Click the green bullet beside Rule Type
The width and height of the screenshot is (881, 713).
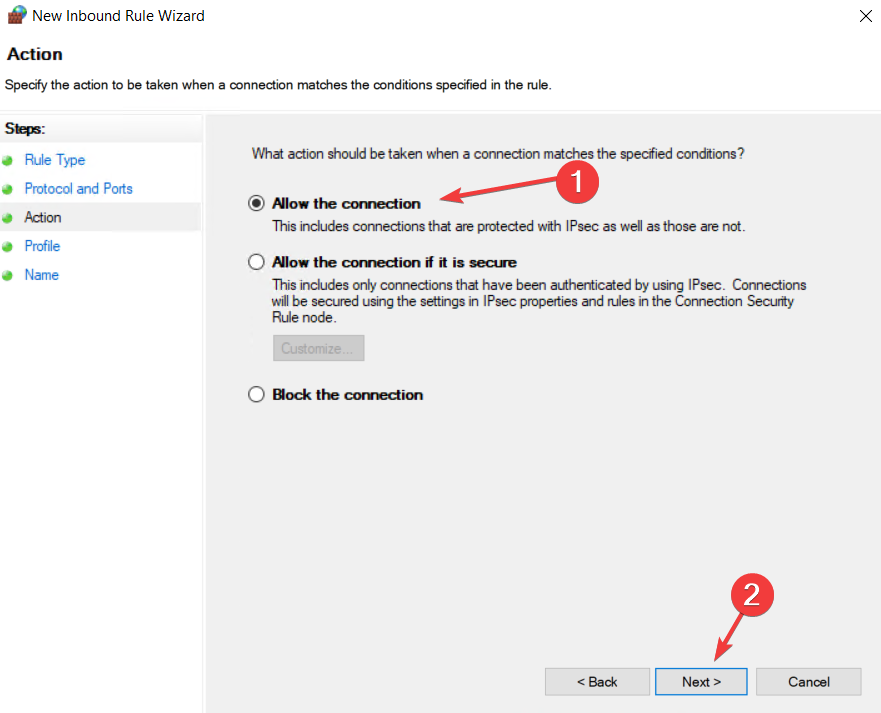point(9,161)
